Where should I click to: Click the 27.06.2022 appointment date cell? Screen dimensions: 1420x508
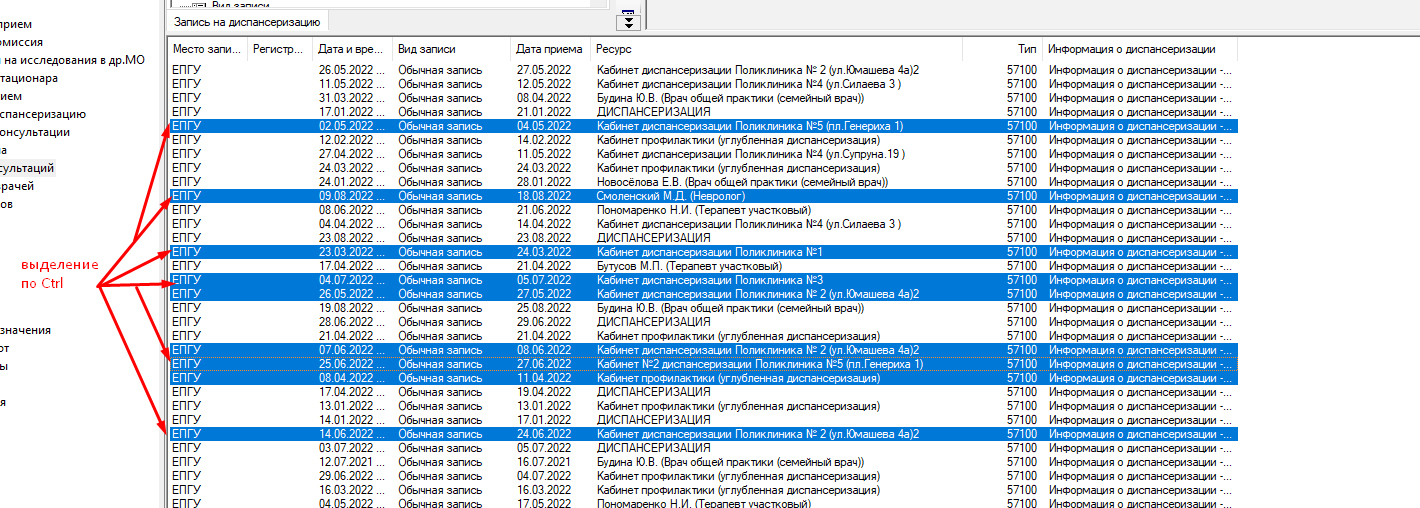(544, 364)
